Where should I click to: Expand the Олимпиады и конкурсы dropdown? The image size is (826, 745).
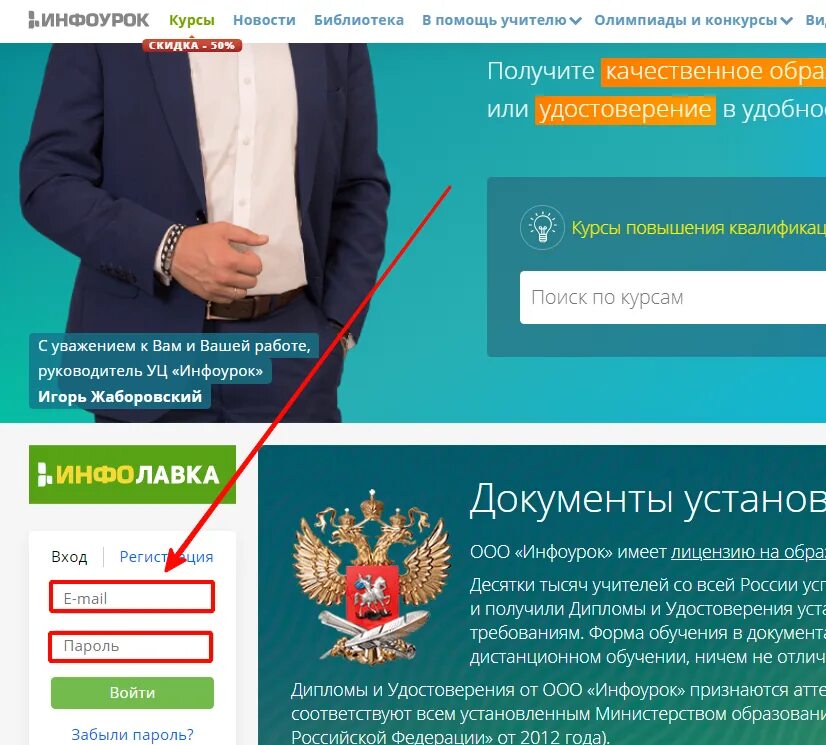point(693,20)
